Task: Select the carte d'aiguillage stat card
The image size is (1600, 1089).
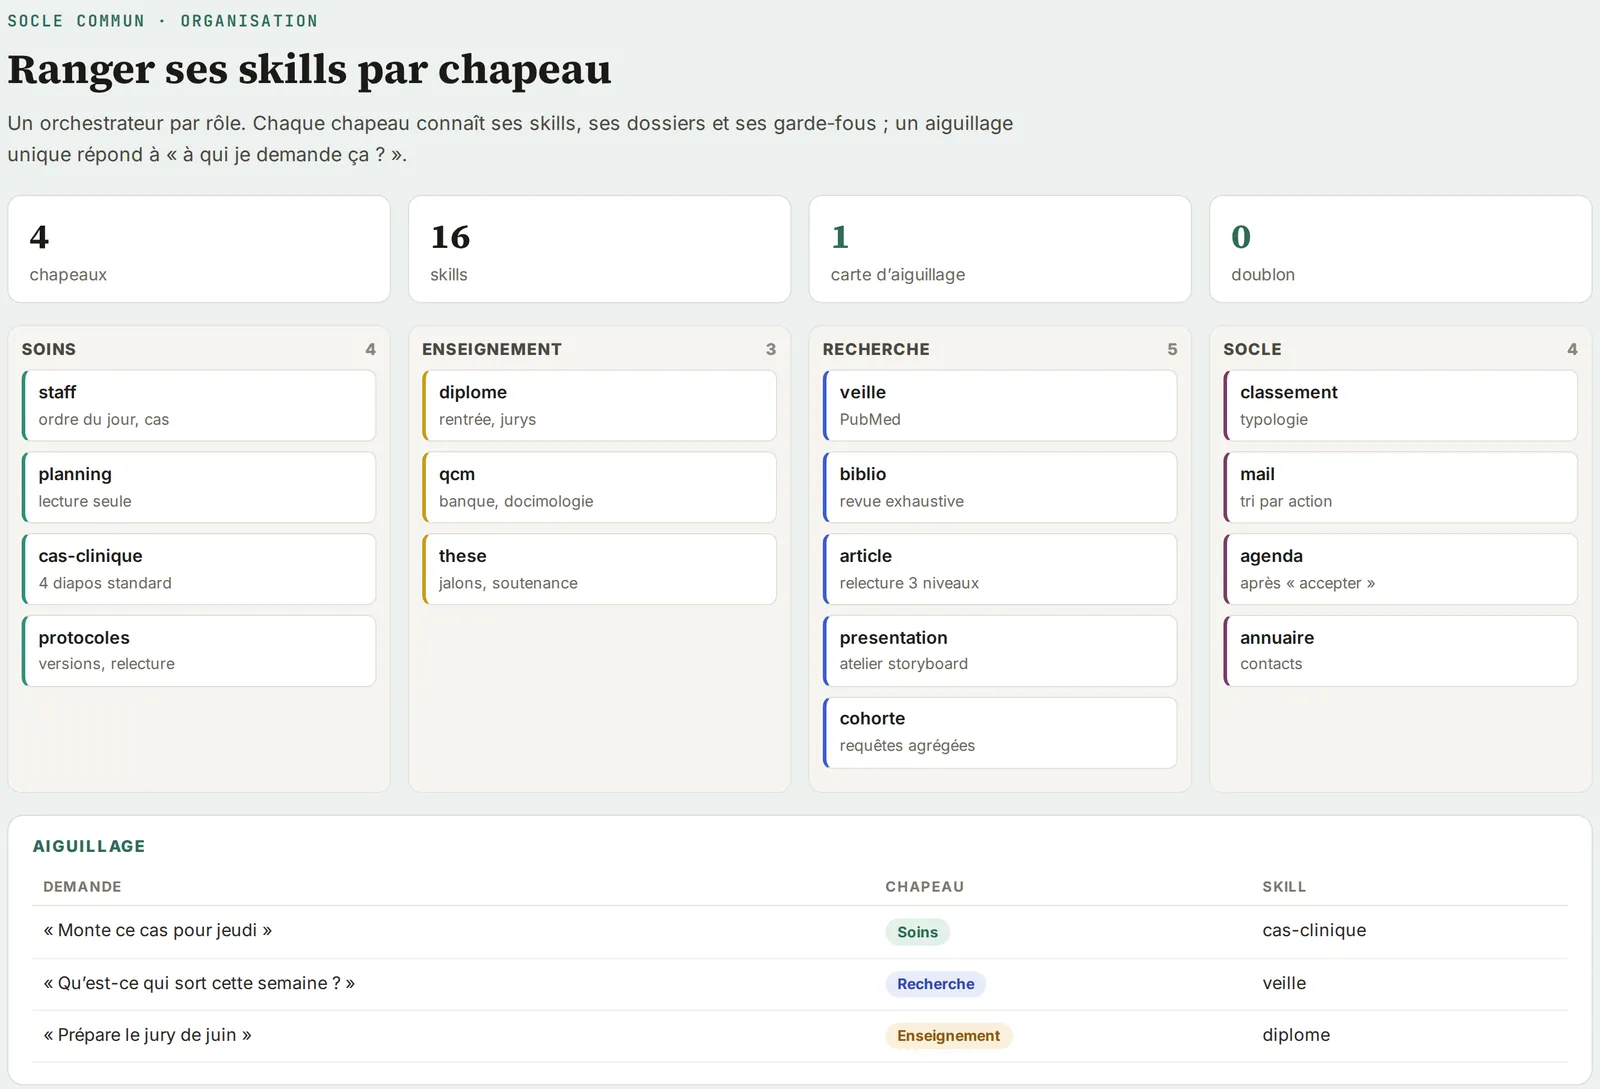Action: (x=1000, y=249)
